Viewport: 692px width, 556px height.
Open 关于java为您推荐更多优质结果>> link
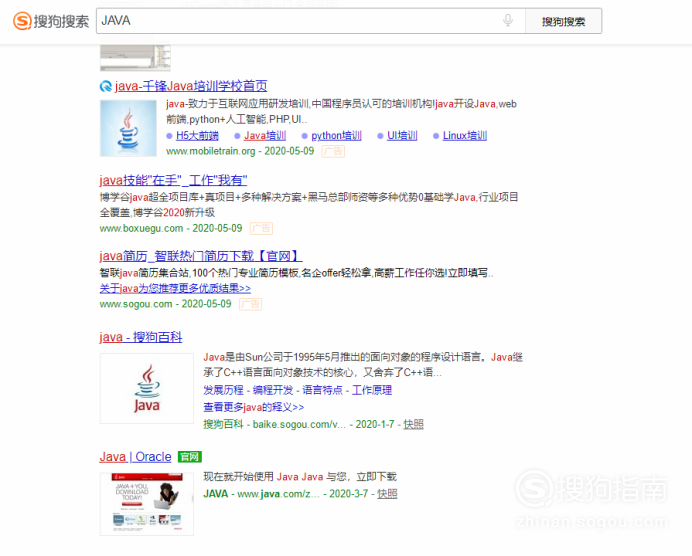click(175, 289)
